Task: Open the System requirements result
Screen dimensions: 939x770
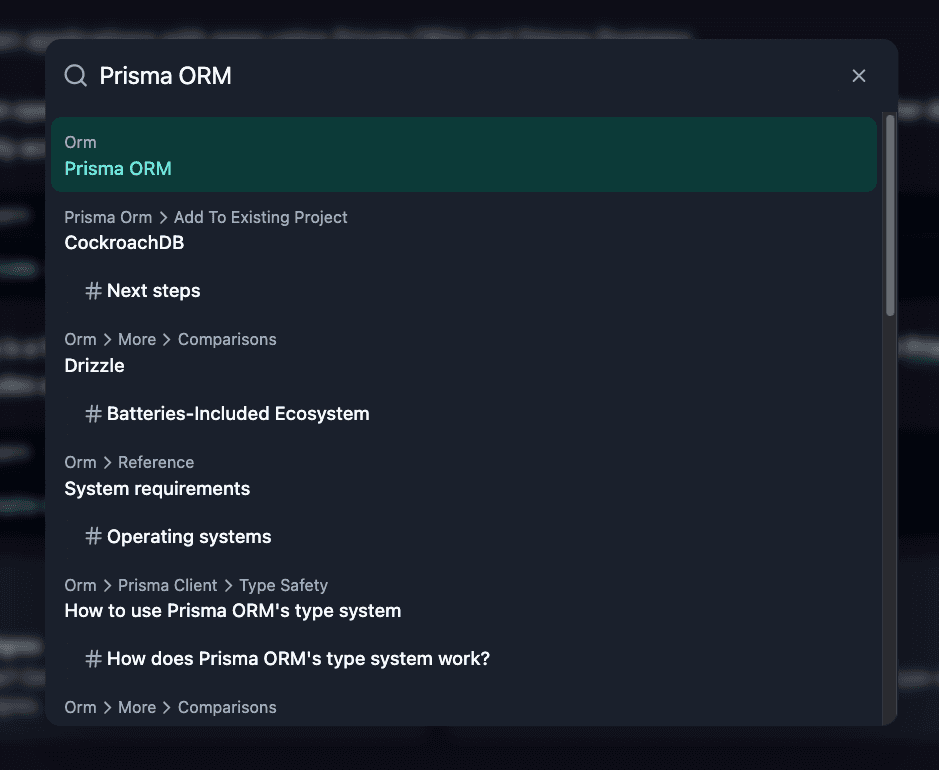Action: pyautogui.click(x=157, y=488)
